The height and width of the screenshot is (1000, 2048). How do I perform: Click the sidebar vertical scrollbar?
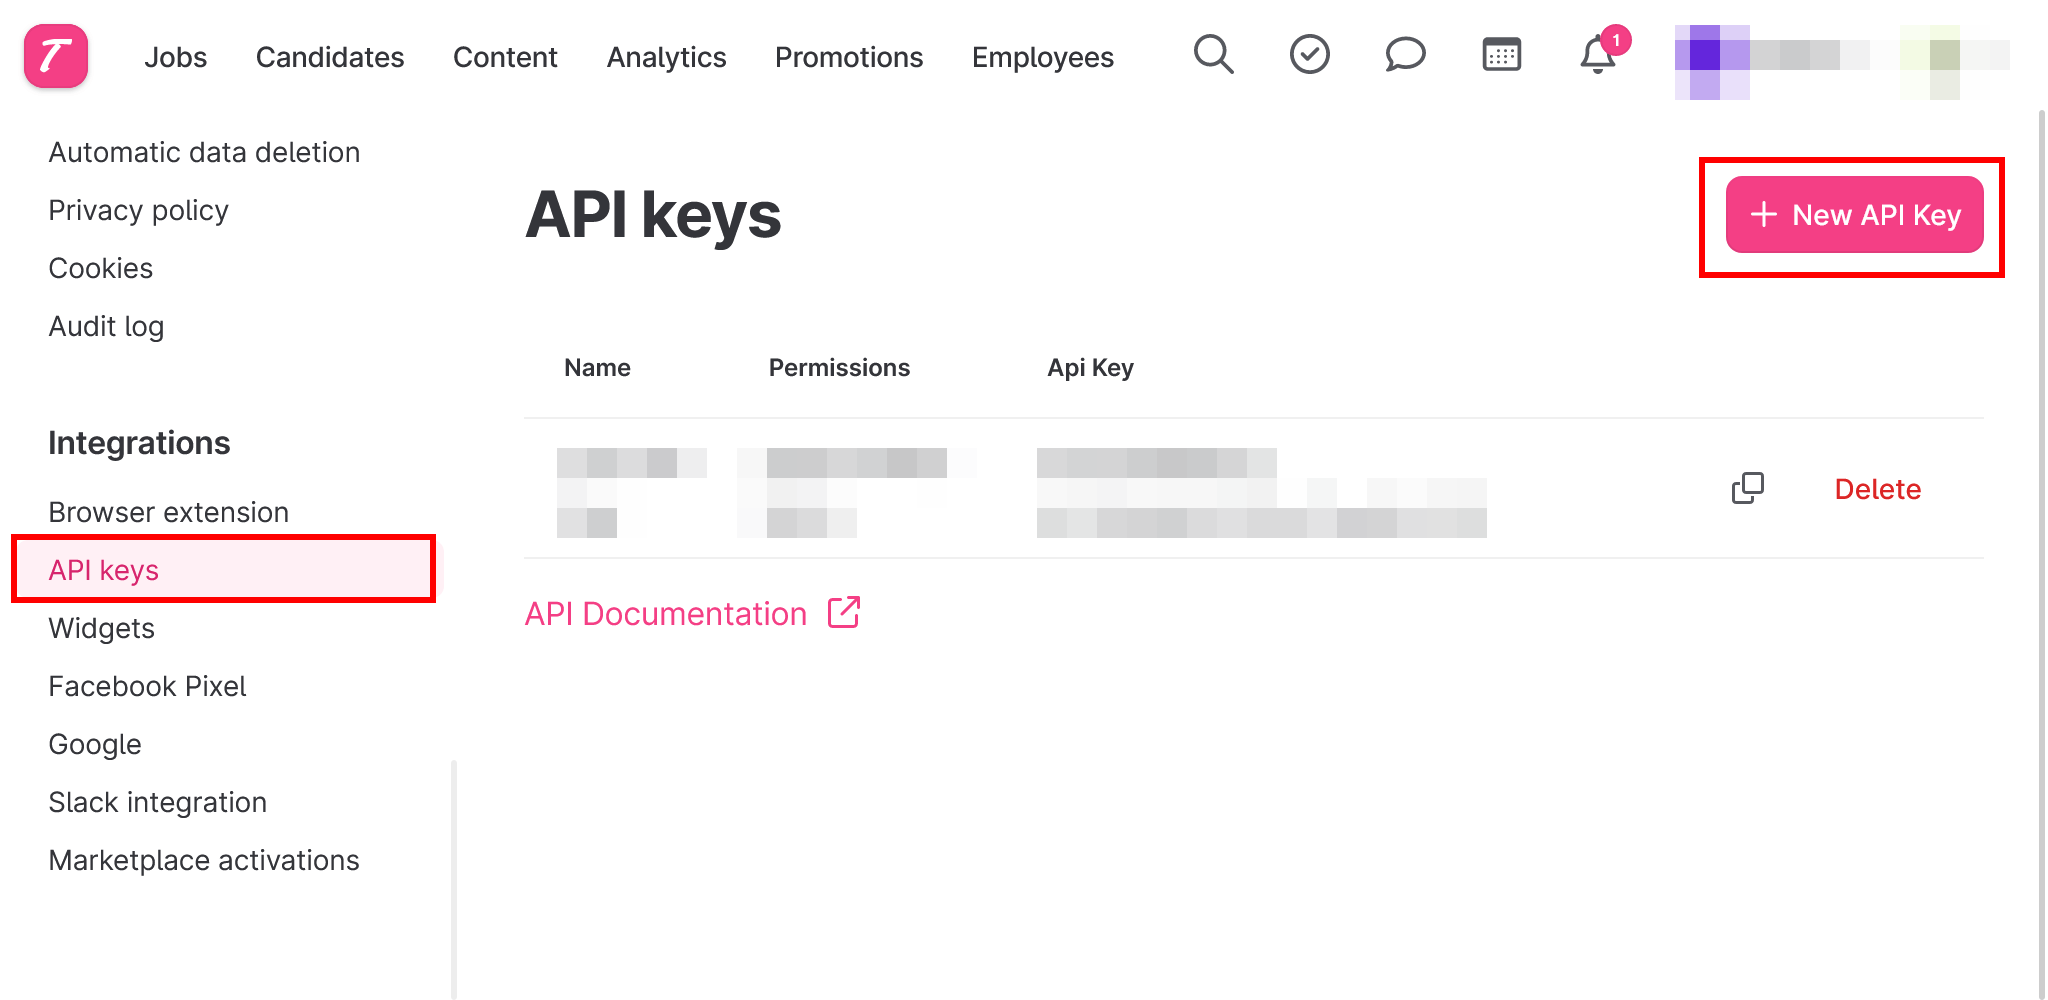coord(454,880)
